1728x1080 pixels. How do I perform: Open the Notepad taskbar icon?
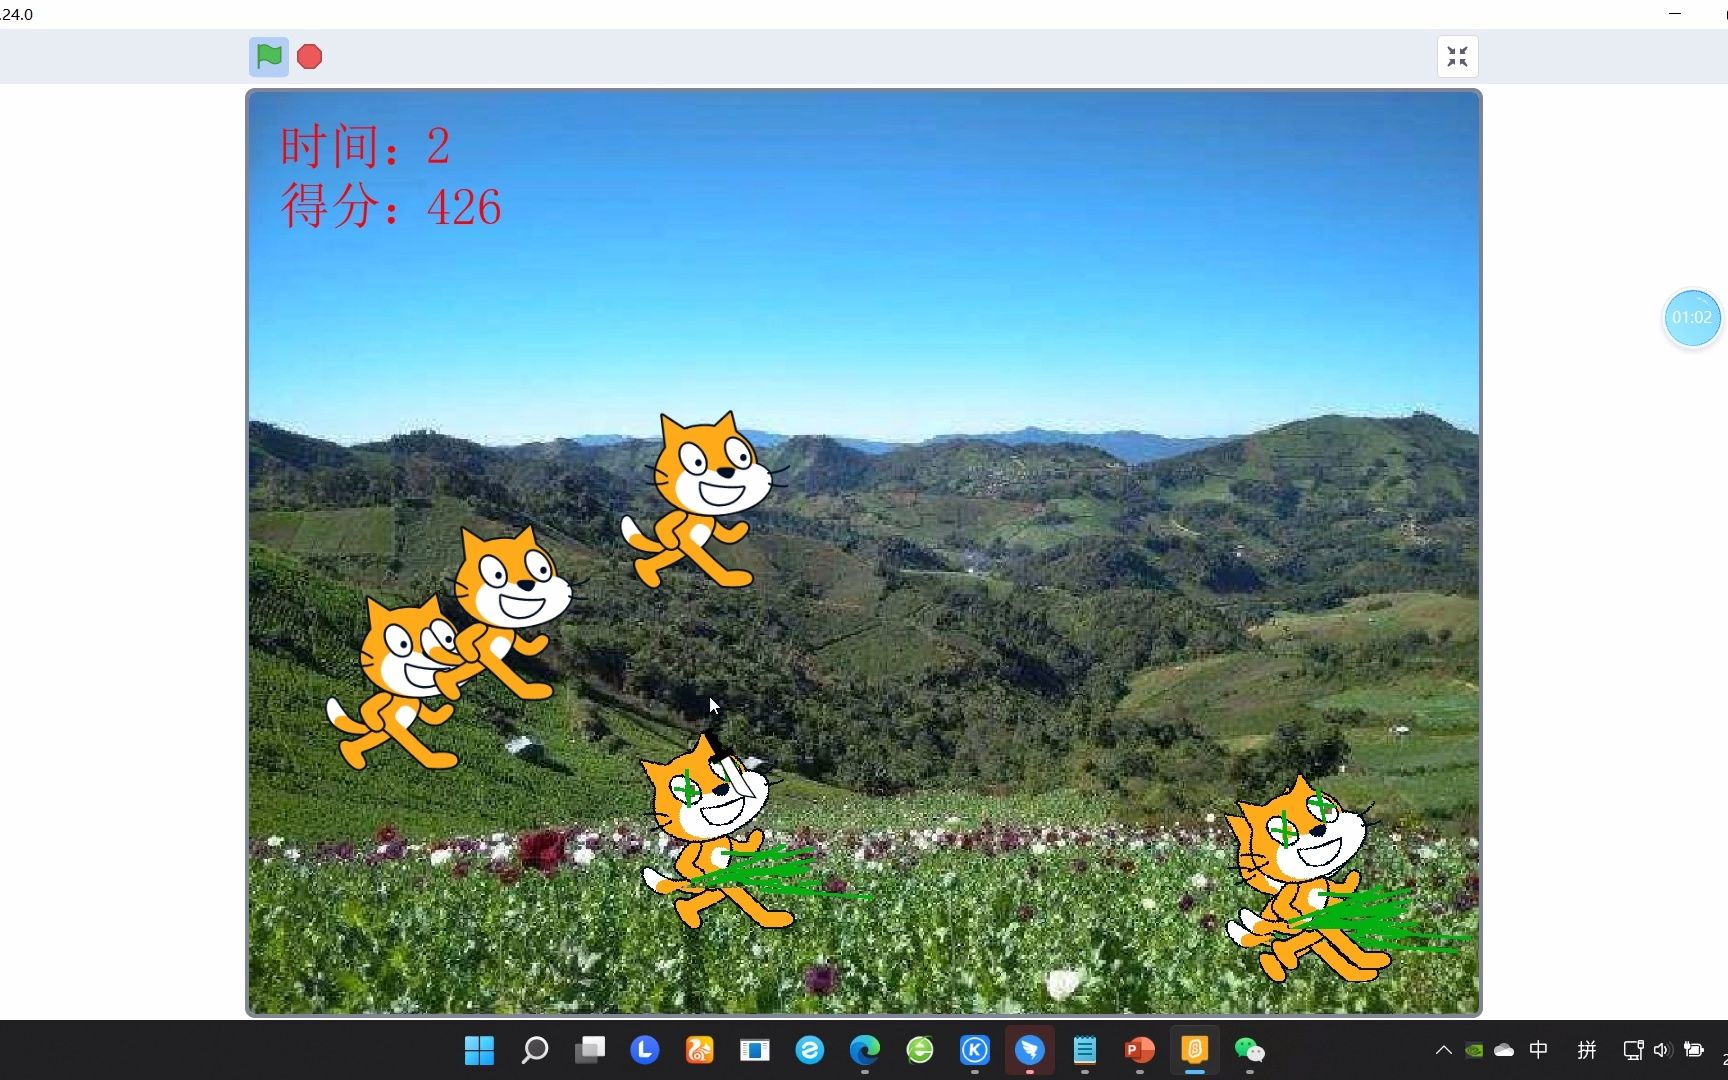(1085, 1050)
